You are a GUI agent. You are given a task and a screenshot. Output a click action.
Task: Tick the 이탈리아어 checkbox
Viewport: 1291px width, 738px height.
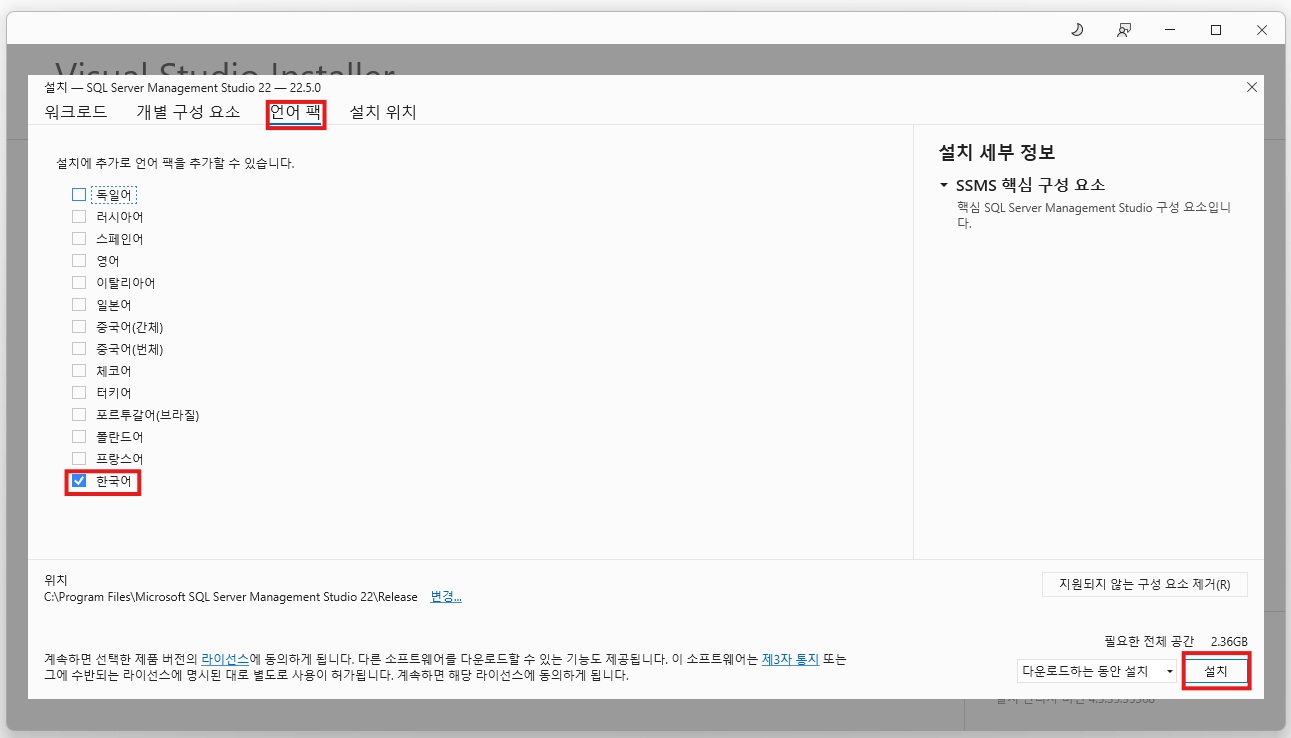coord(79,283)
